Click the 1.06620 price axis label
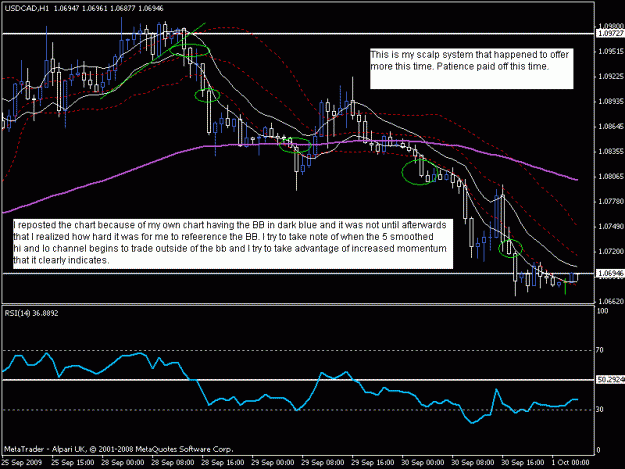 pos(611,302)
